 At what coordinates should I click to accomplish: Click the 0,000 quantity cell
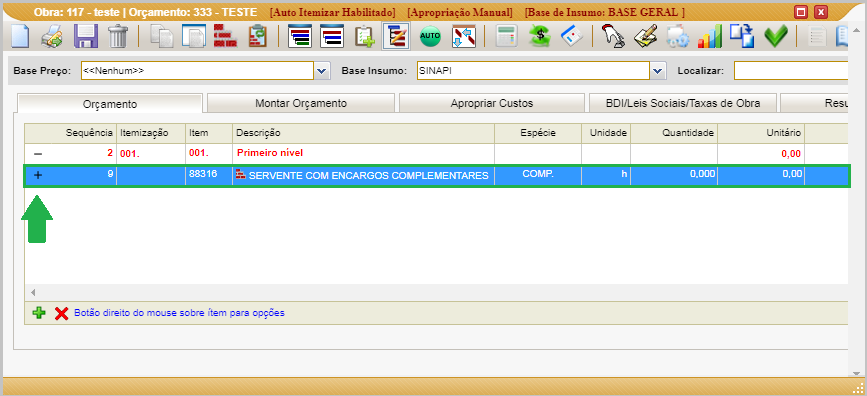(674, 175)
